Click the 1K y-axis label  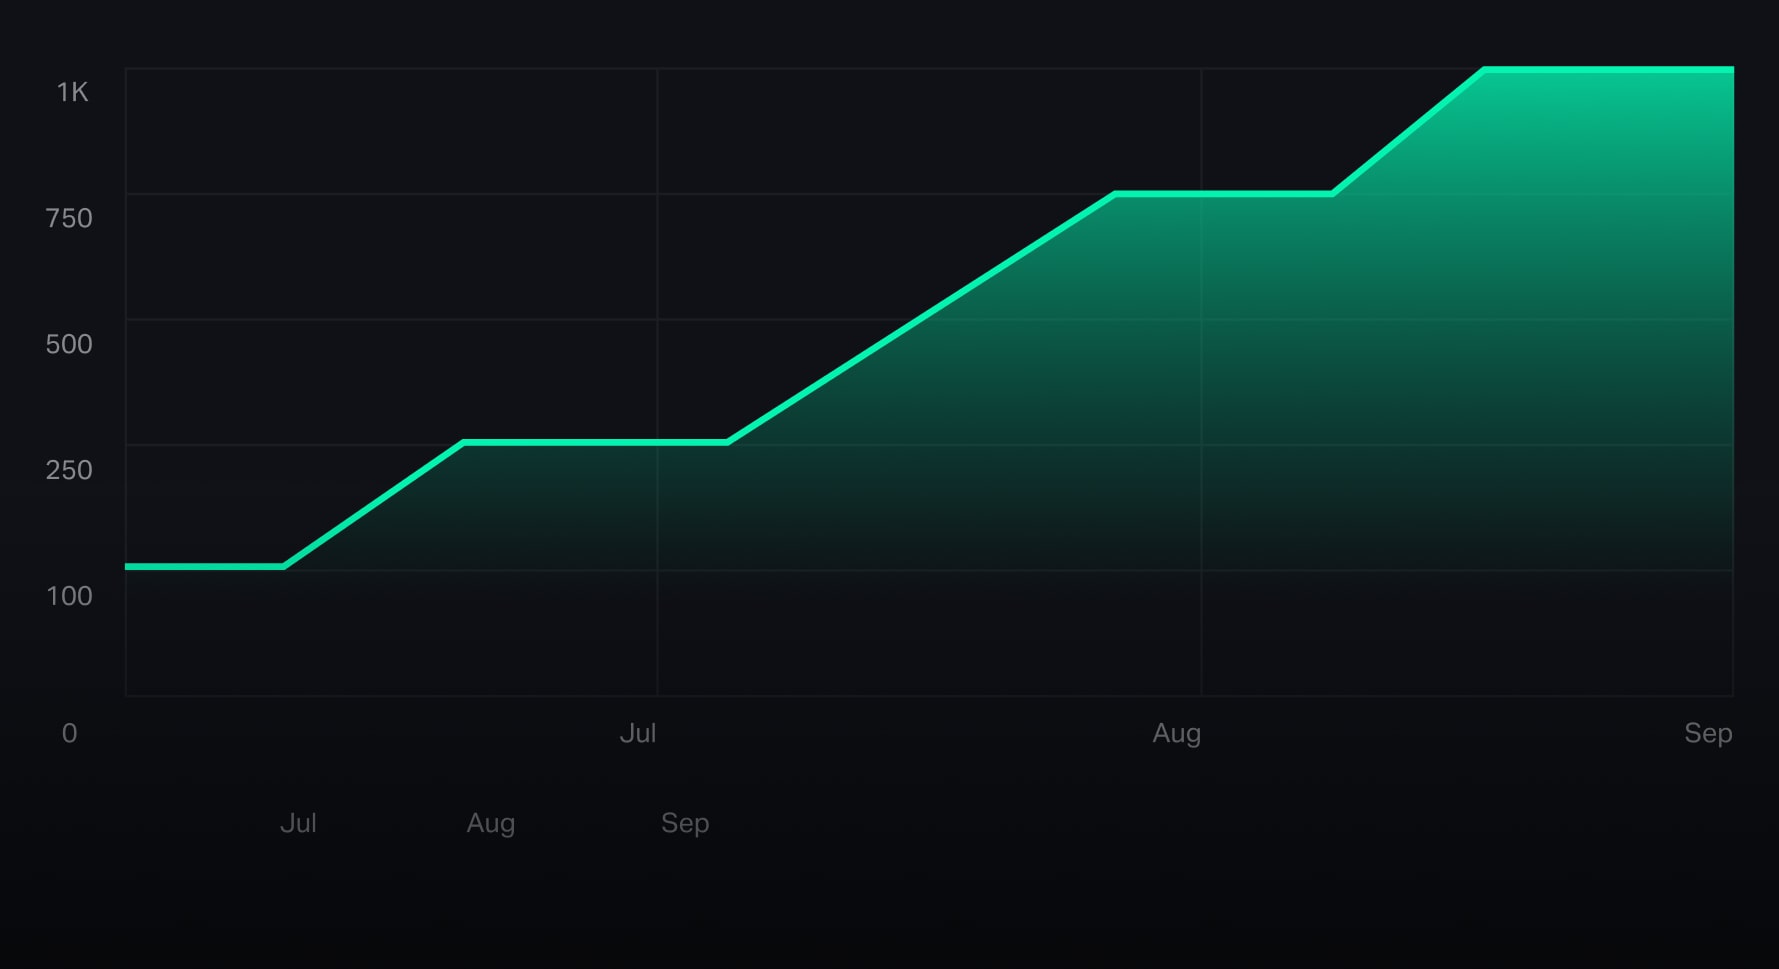click(71, 91)
